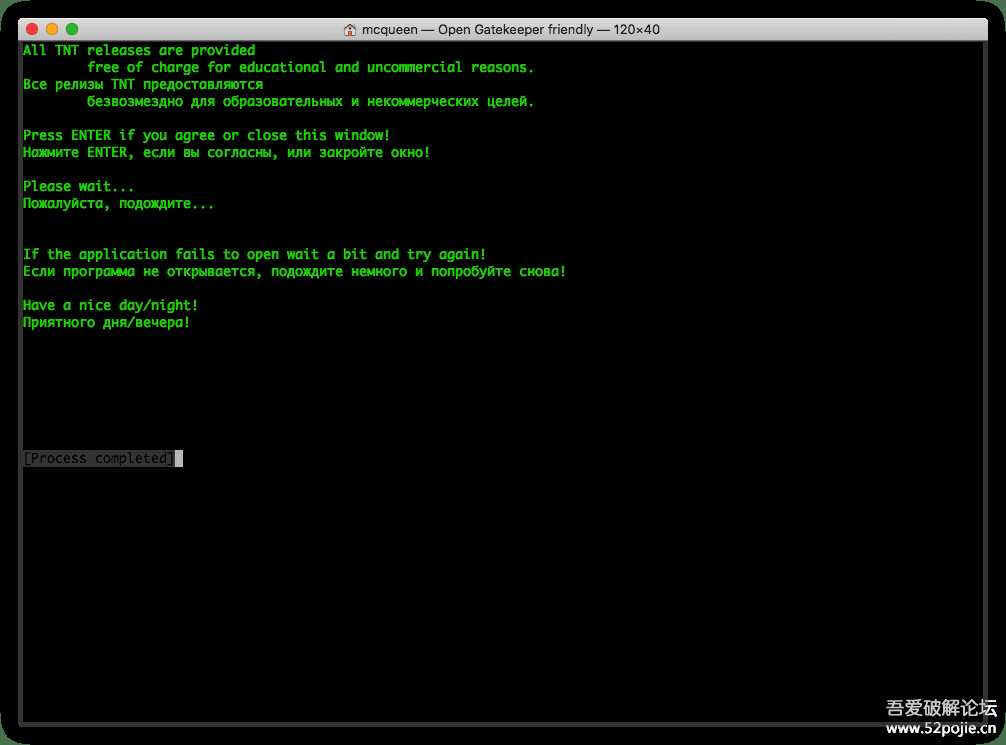Select the 'Press ENTER if you agree' line

(x=205, y=135)
